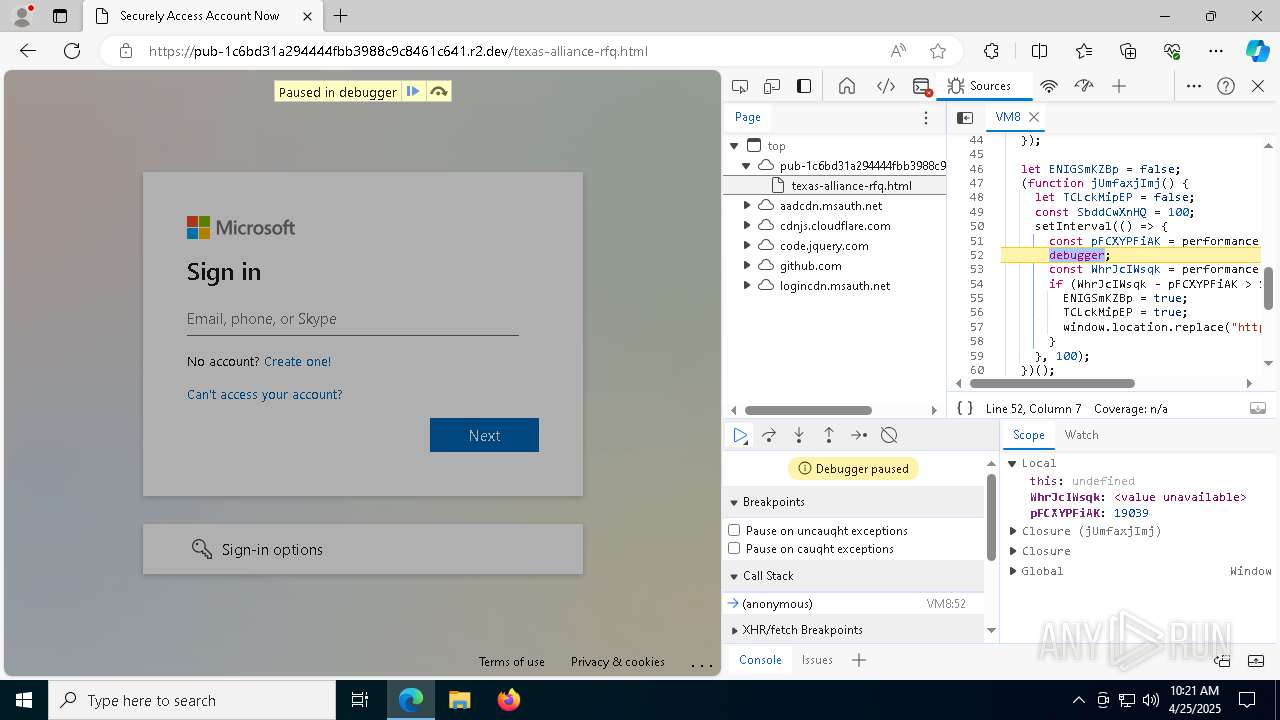Open Customize and control DevTools menu
Image resolution: width=1280 pixels, height=720 pixels.
(x=1194, y=86)
